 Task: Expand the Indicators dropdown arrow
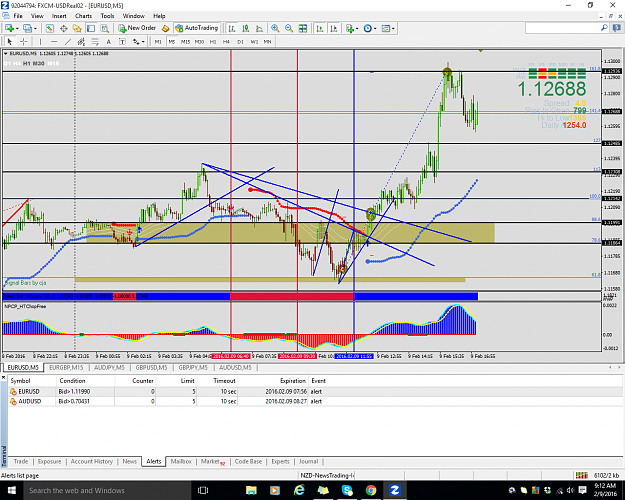coord(357,29)
